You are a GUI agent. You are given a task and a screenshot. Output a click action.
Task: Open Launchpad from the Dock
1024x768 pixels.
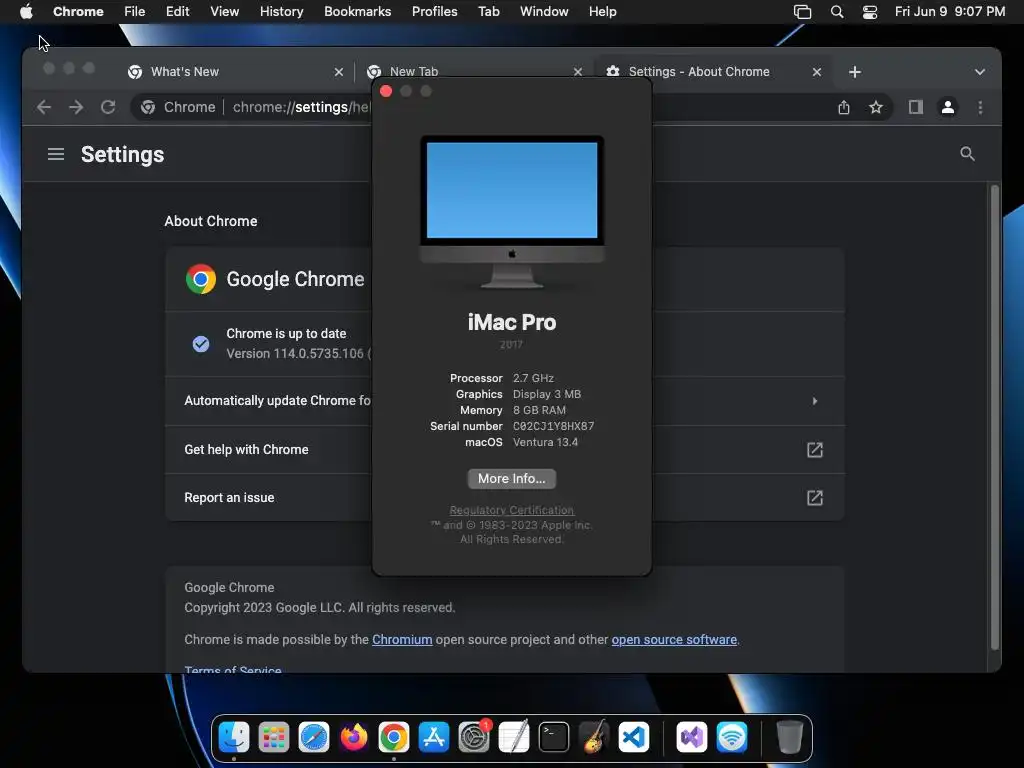[274, 738]
